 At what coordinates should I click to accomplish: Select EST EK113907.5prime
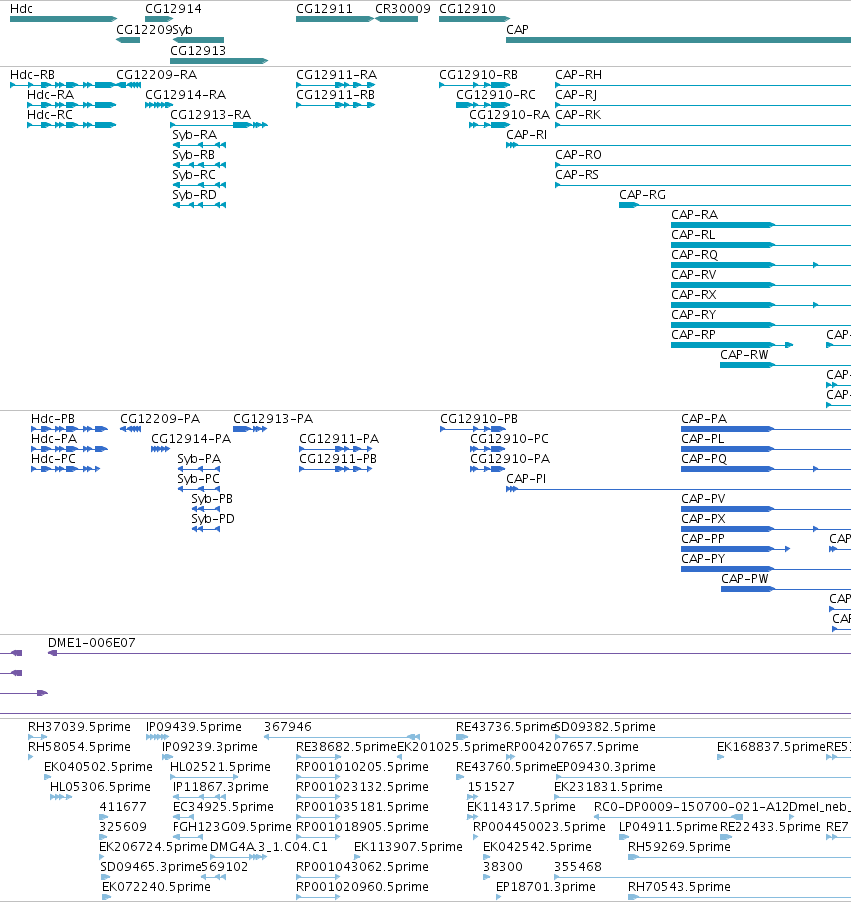tap(358, 857)
